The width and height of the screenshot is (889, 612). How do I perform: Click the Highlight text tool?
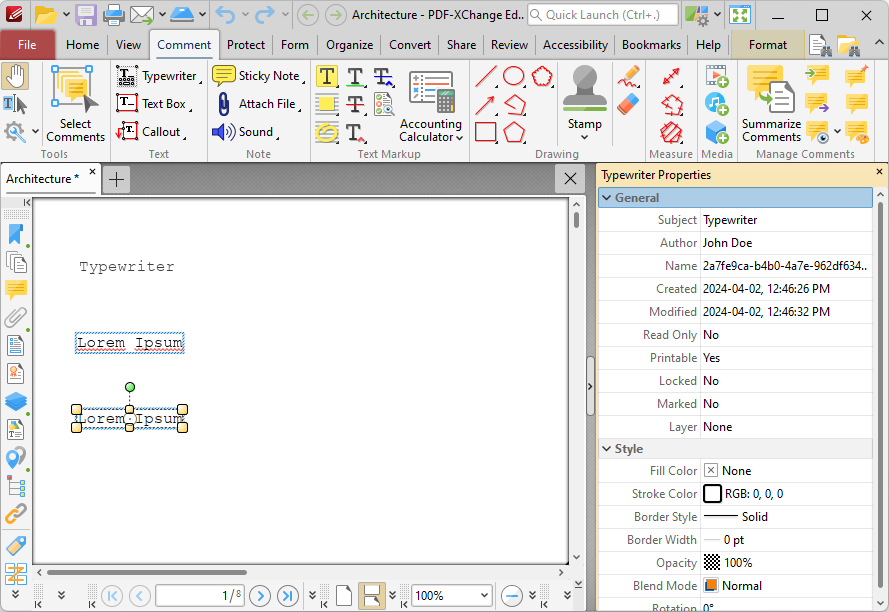tap(327, 77)
